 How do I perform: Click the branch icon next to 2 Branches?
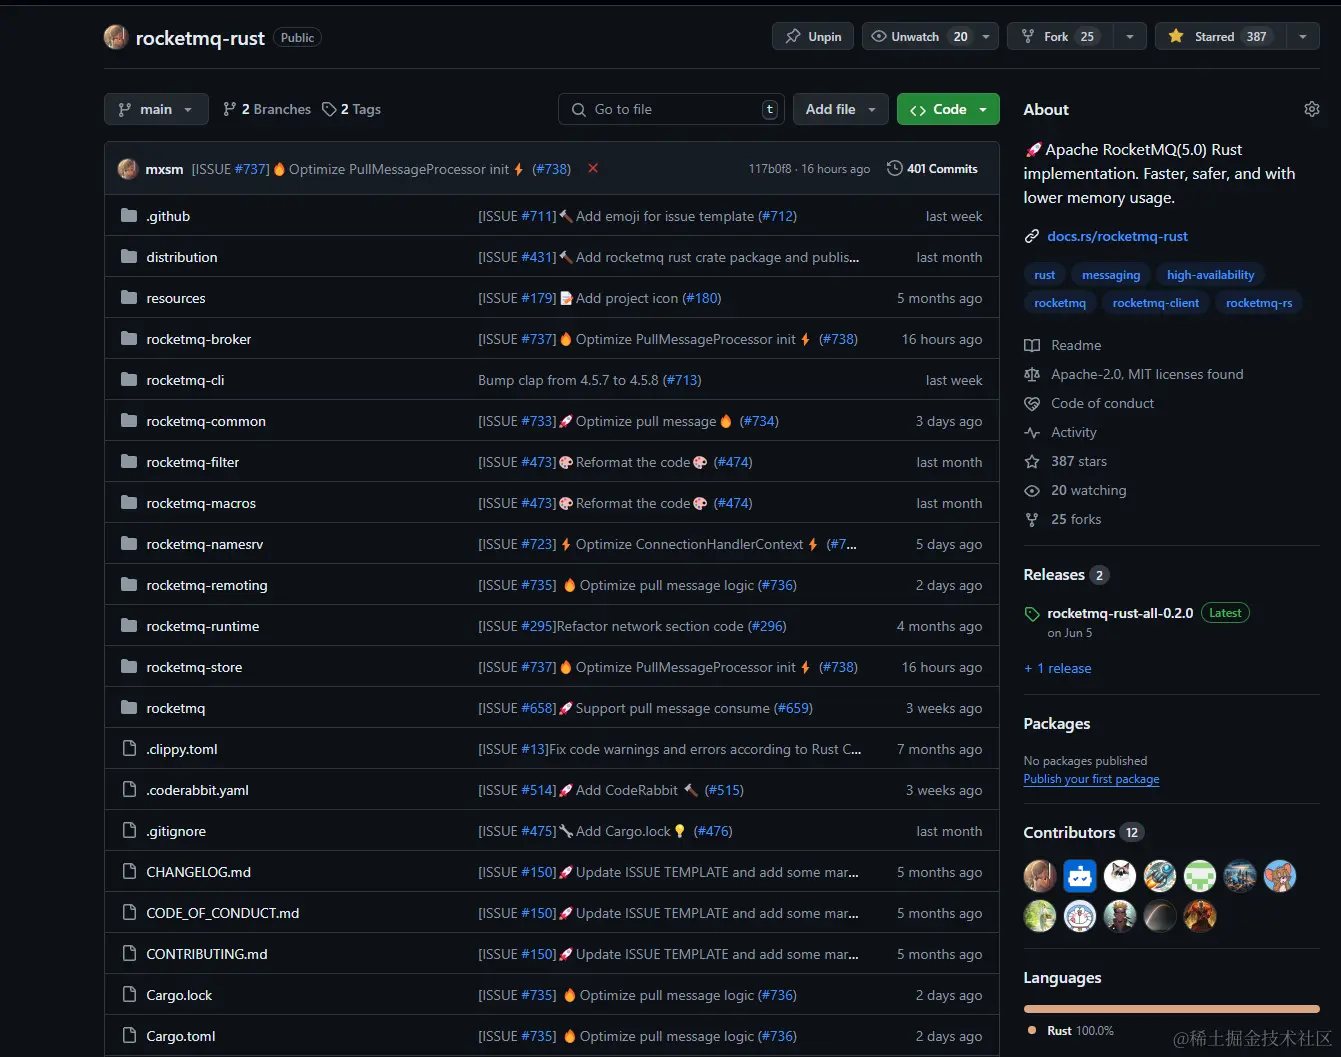(x=230, y=109)
